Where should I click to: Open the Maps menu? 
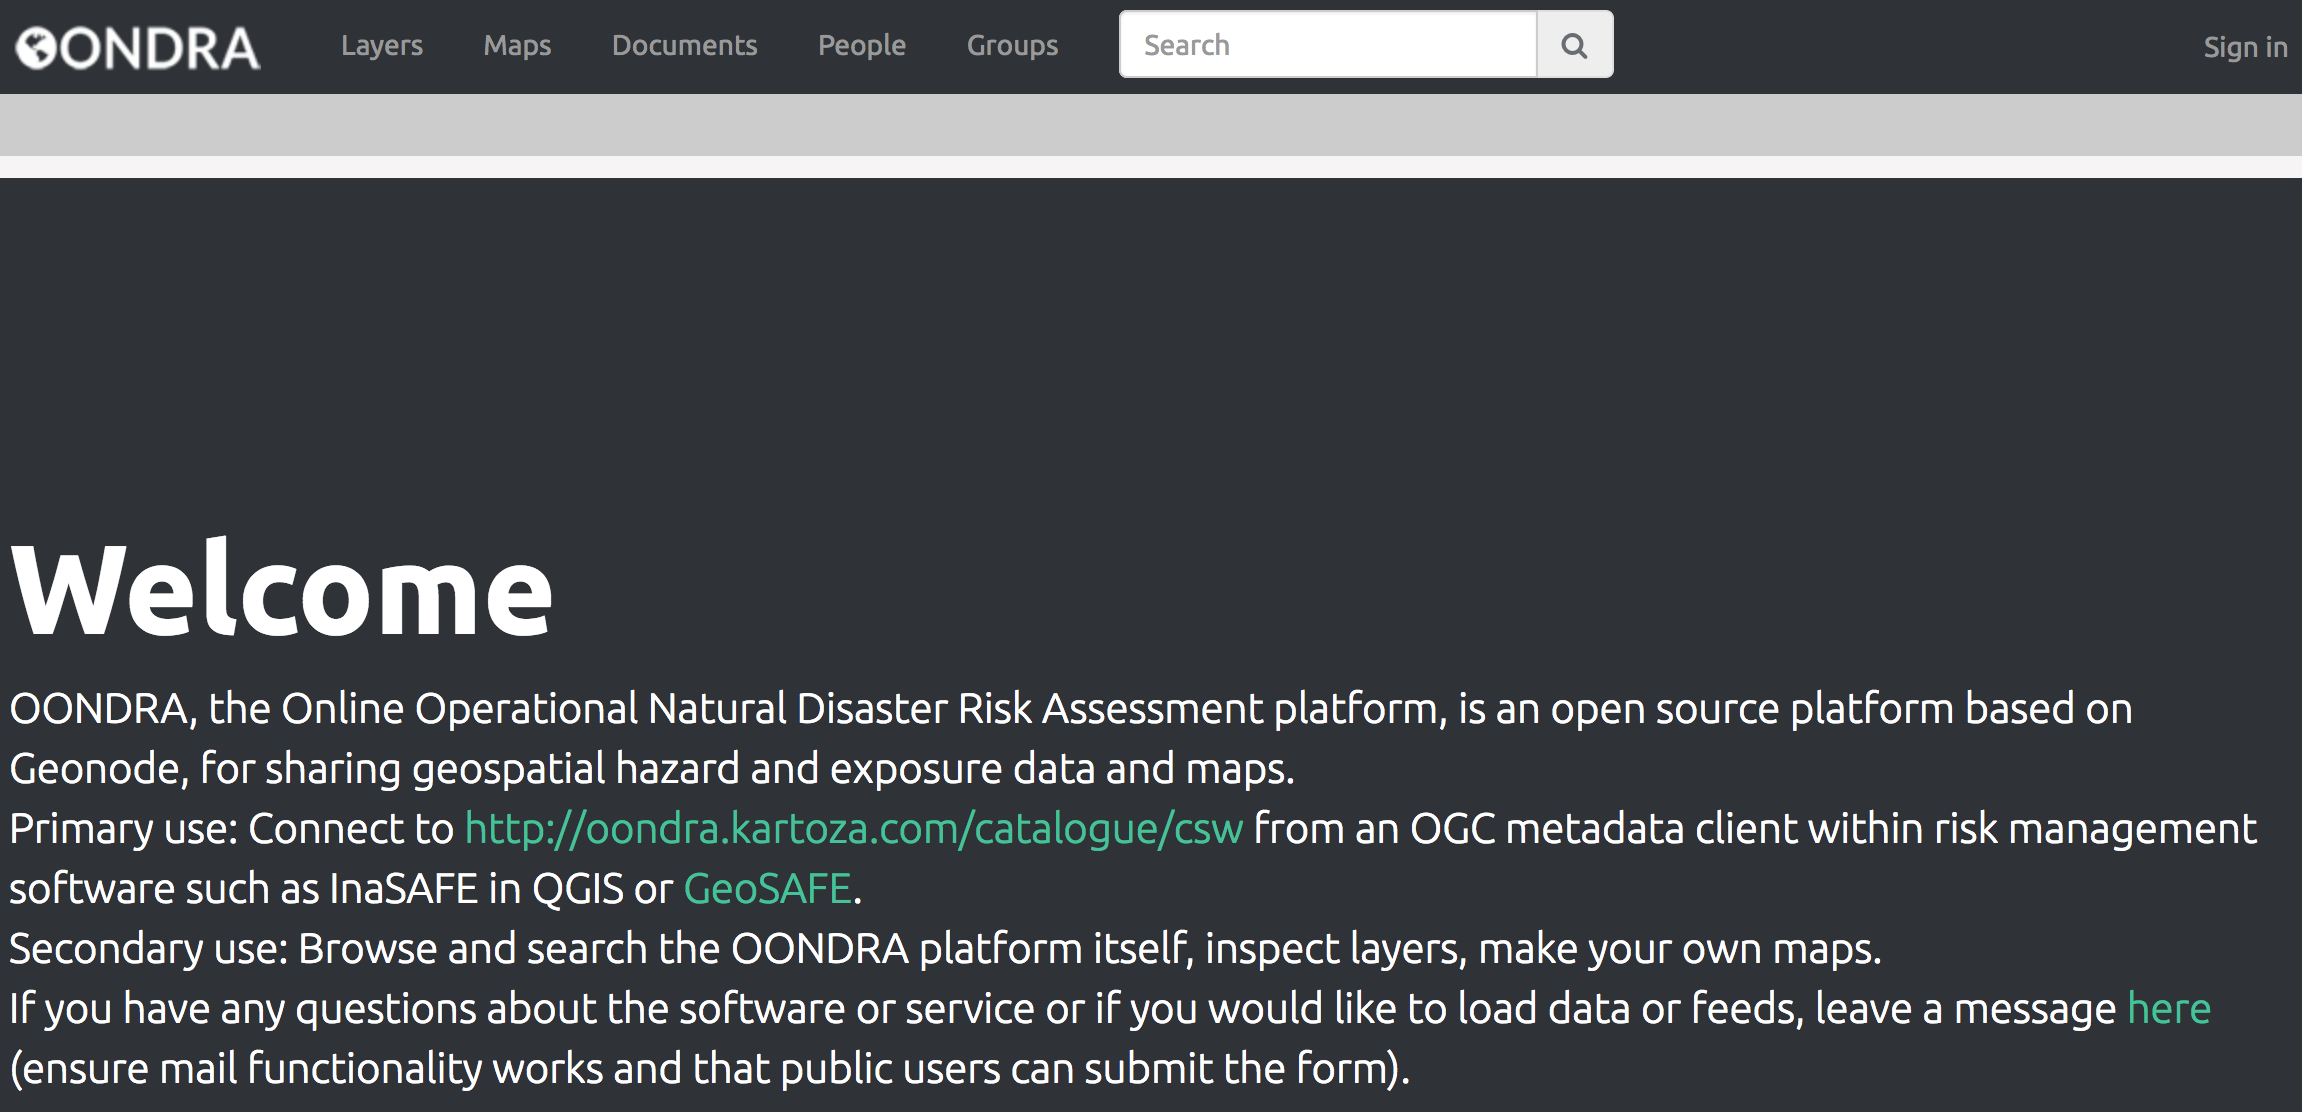pos(517,46)
